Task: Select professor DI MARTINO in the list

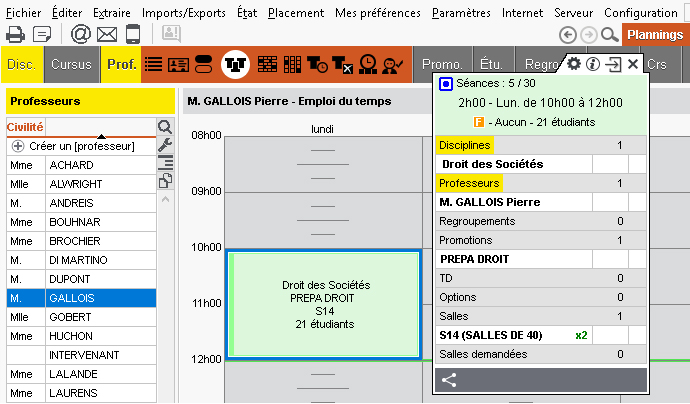Action: pyautogui.click(x=81, y=260)
